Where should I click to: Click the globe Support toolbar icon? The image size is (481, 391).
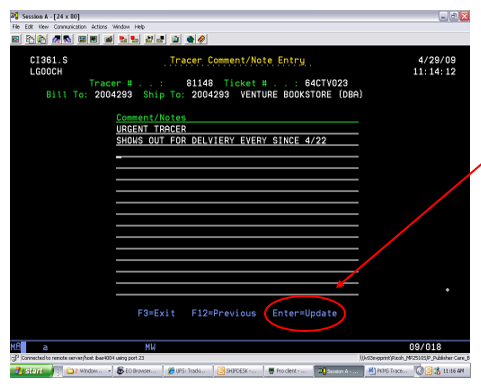pyautogui.click(x=190, y=39)
